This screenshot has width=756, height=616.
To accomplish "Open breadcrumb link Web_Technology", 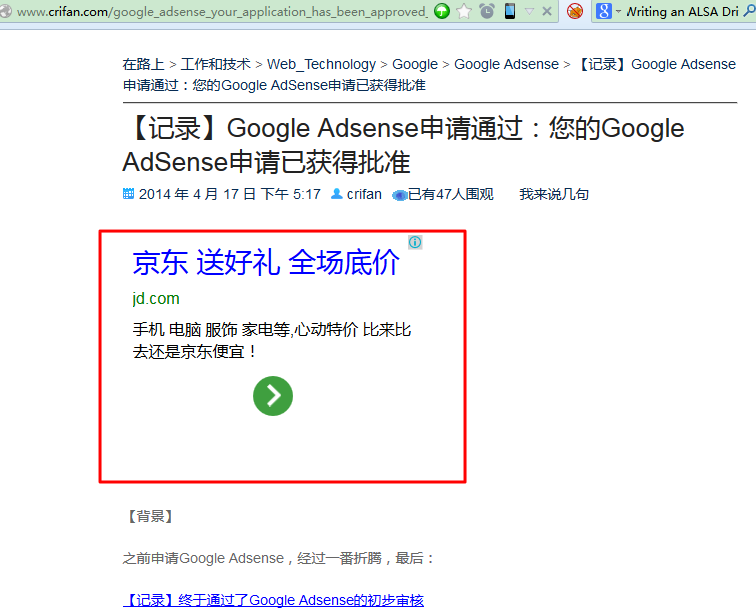I will pos(321,64).
